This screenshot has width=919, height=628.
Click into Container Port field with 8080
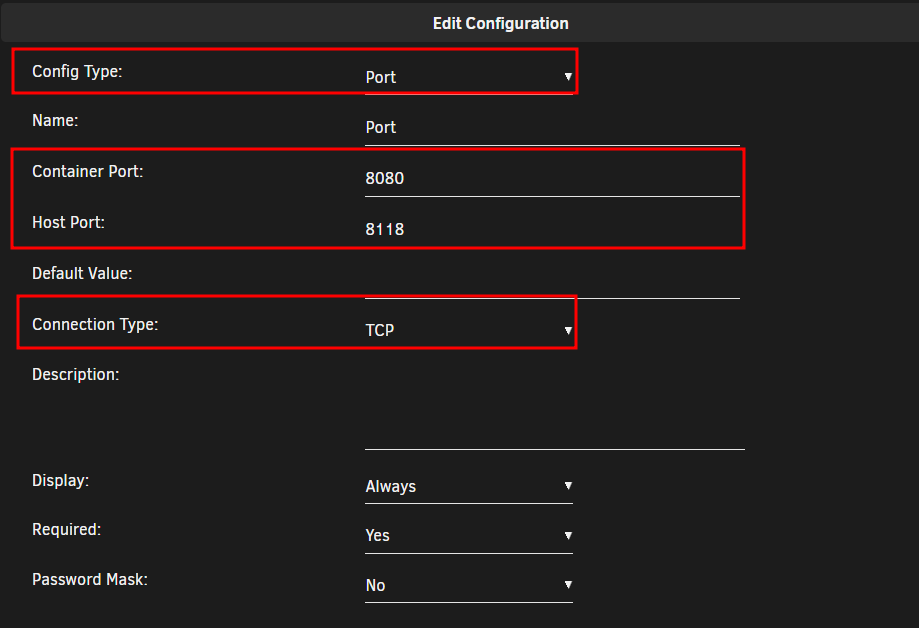click(552, 179)
